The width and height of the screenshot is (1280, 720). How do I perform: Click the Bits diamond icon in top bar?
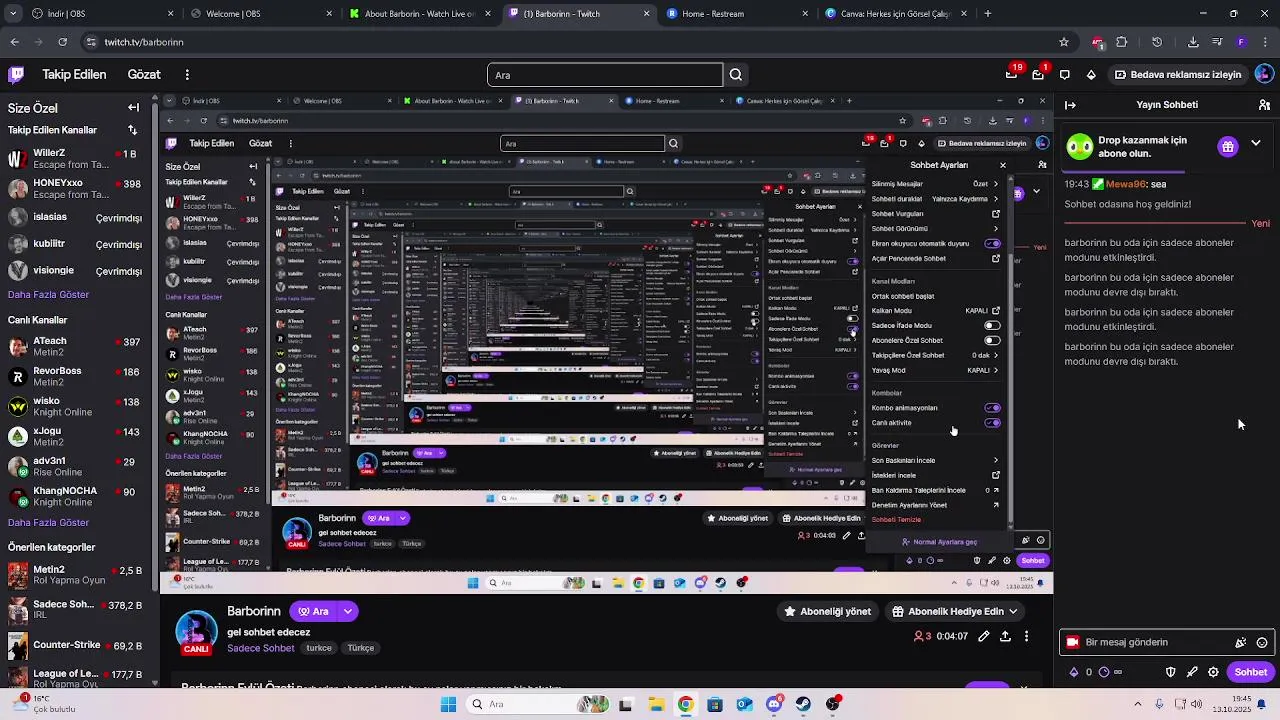pyautogui.click(x=1091, y=74)
